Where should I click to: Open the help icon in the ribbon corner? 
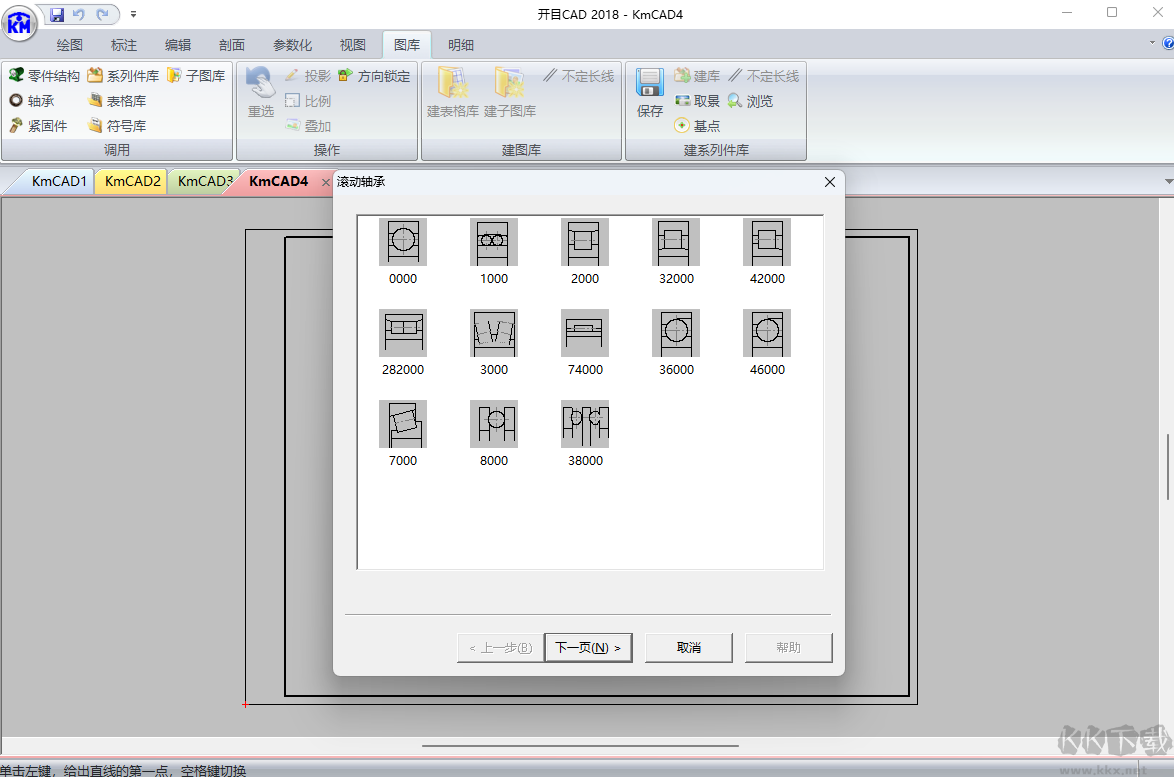pos(1168,43)
